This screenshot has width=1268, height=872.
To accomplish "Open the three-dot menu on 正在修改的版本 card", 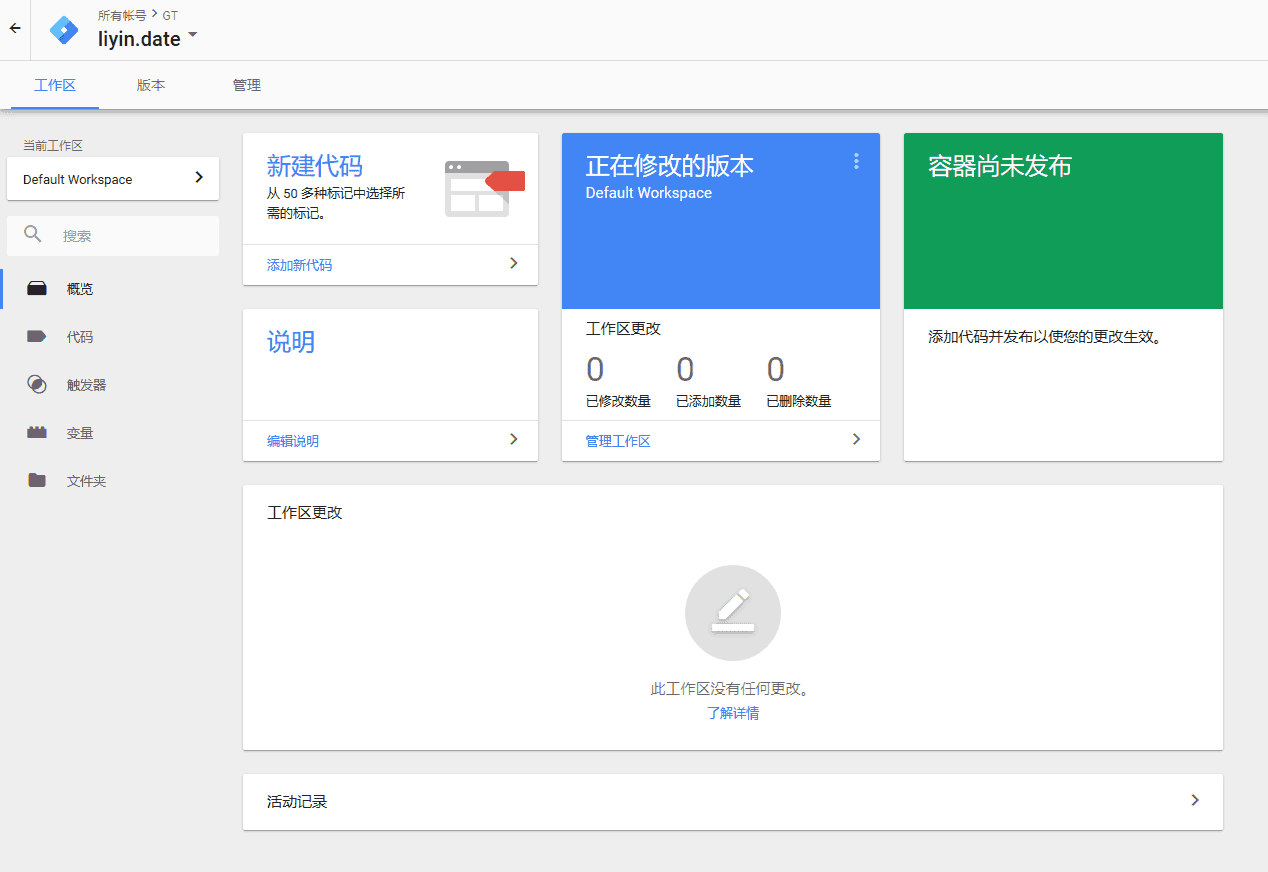I will 856,161.
